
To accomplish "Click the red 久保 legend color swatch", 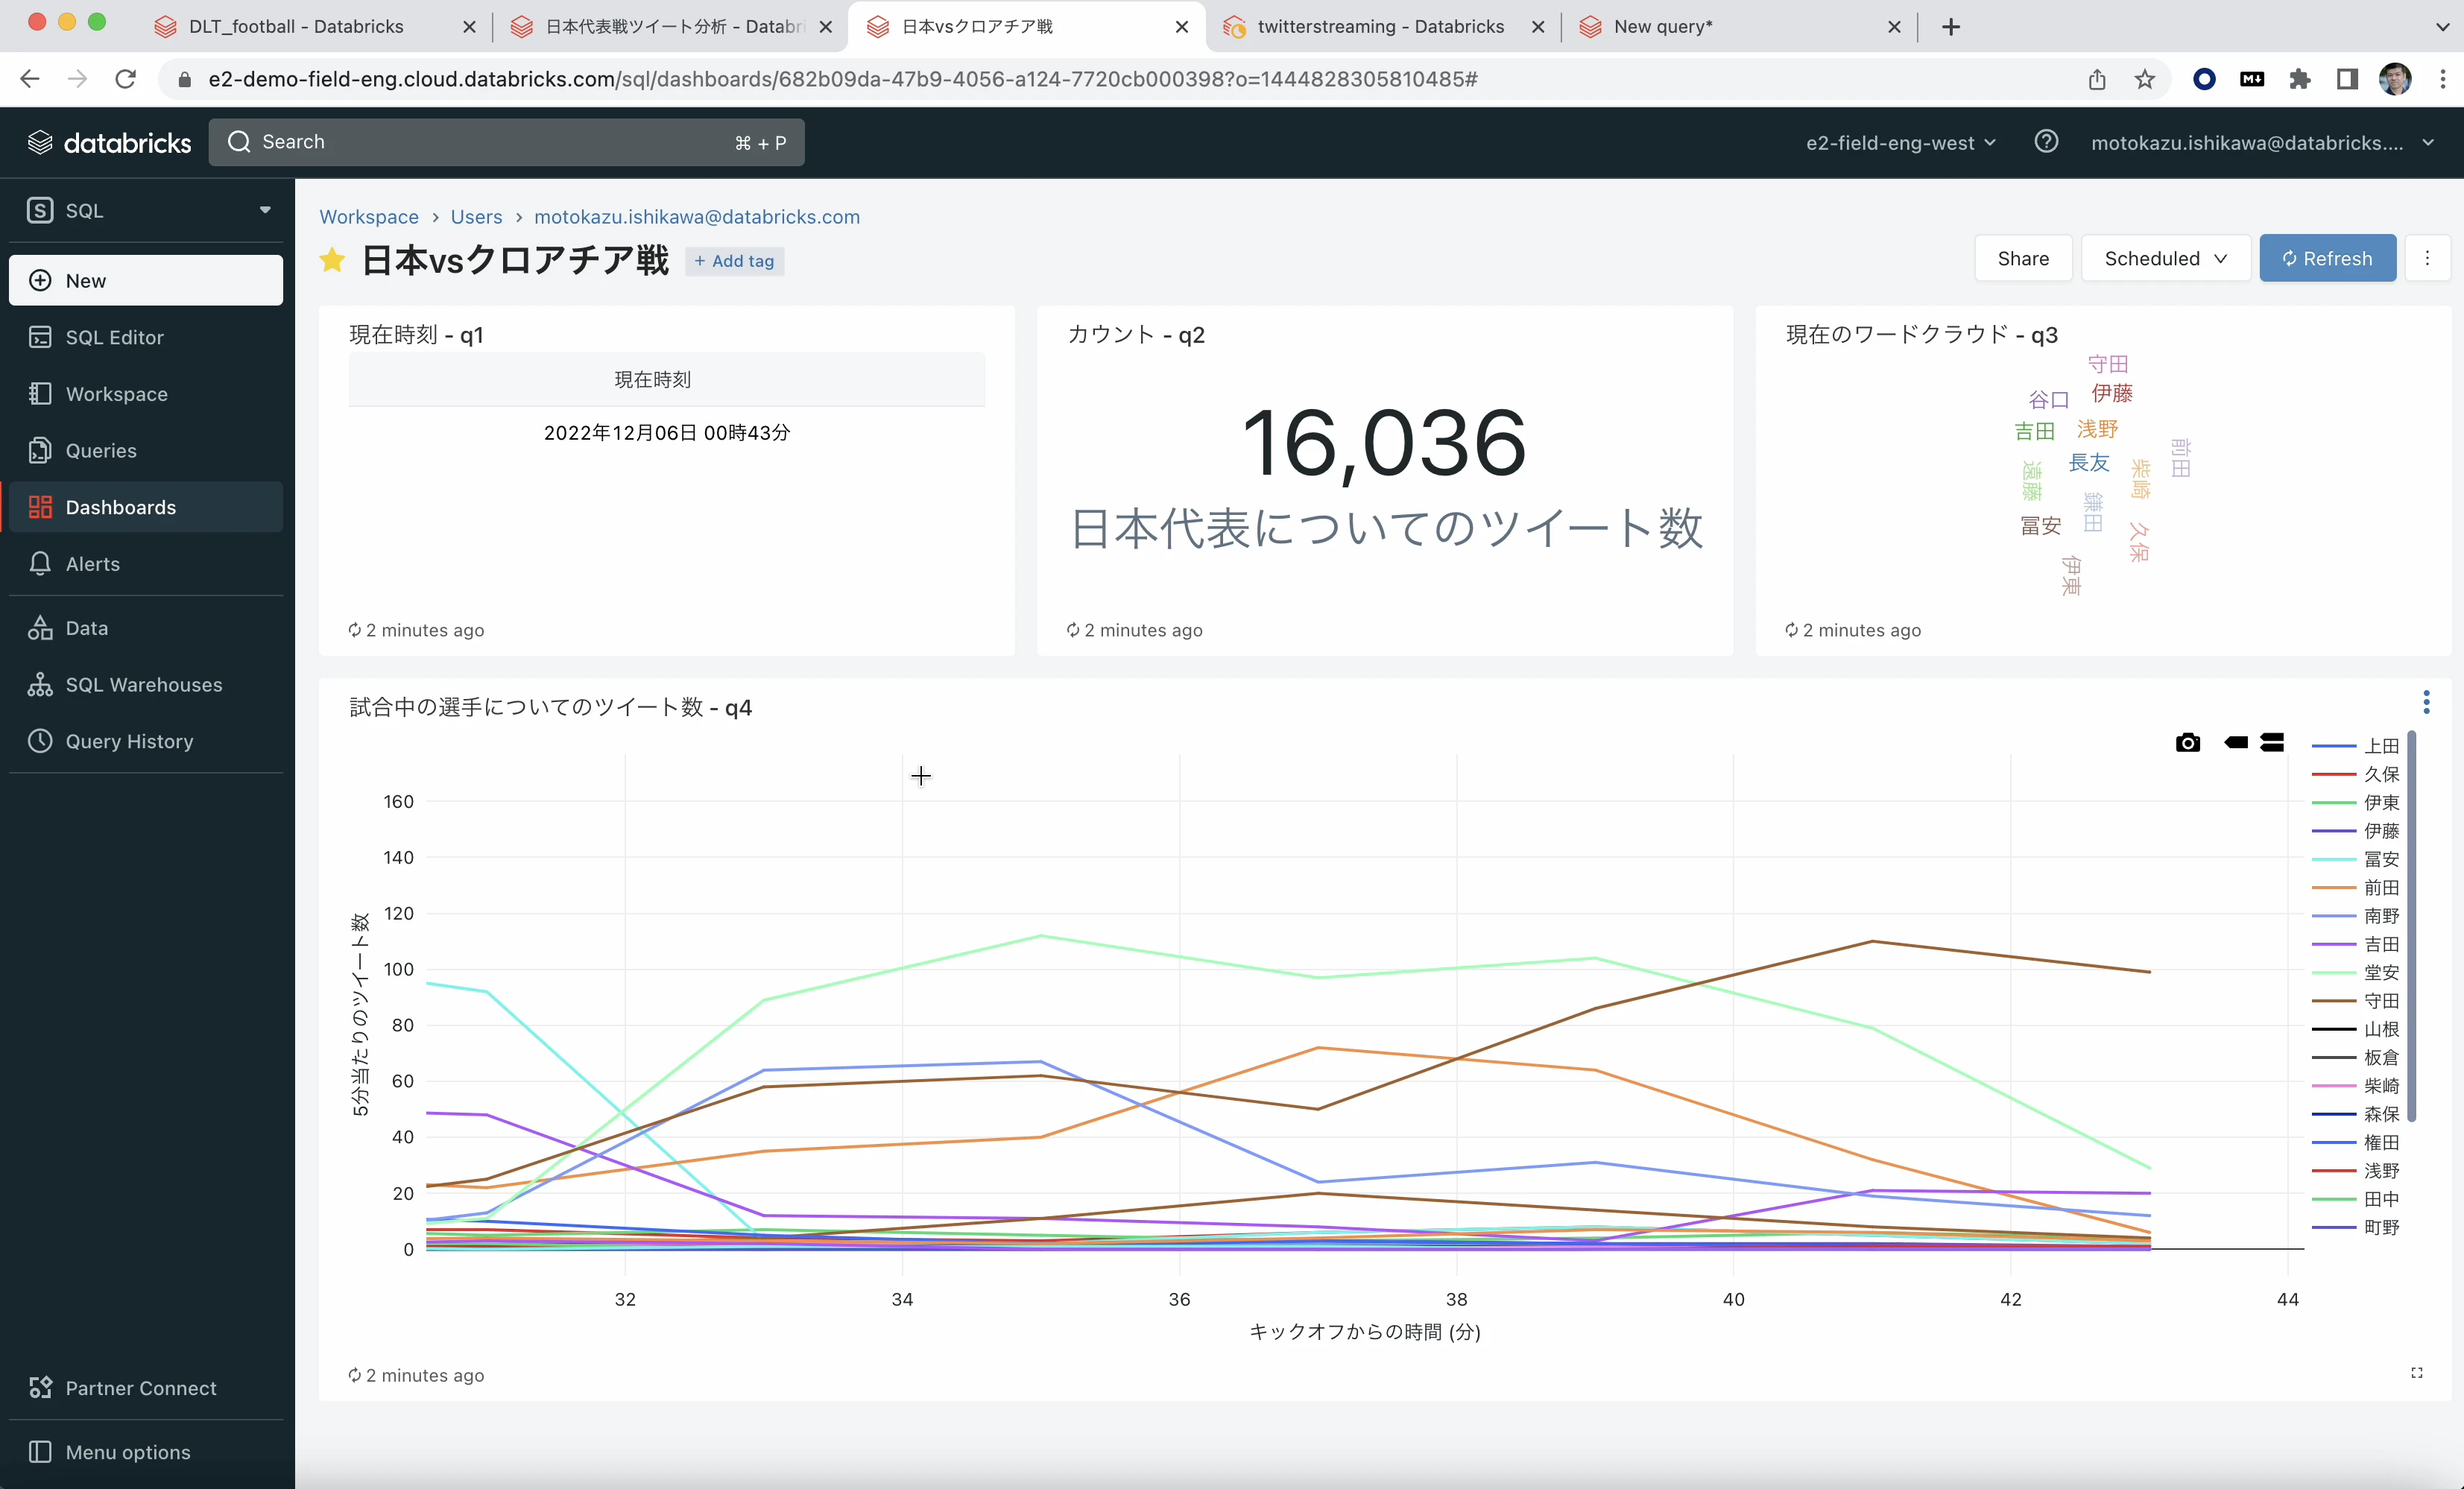I will click(x=2335, y=774).
